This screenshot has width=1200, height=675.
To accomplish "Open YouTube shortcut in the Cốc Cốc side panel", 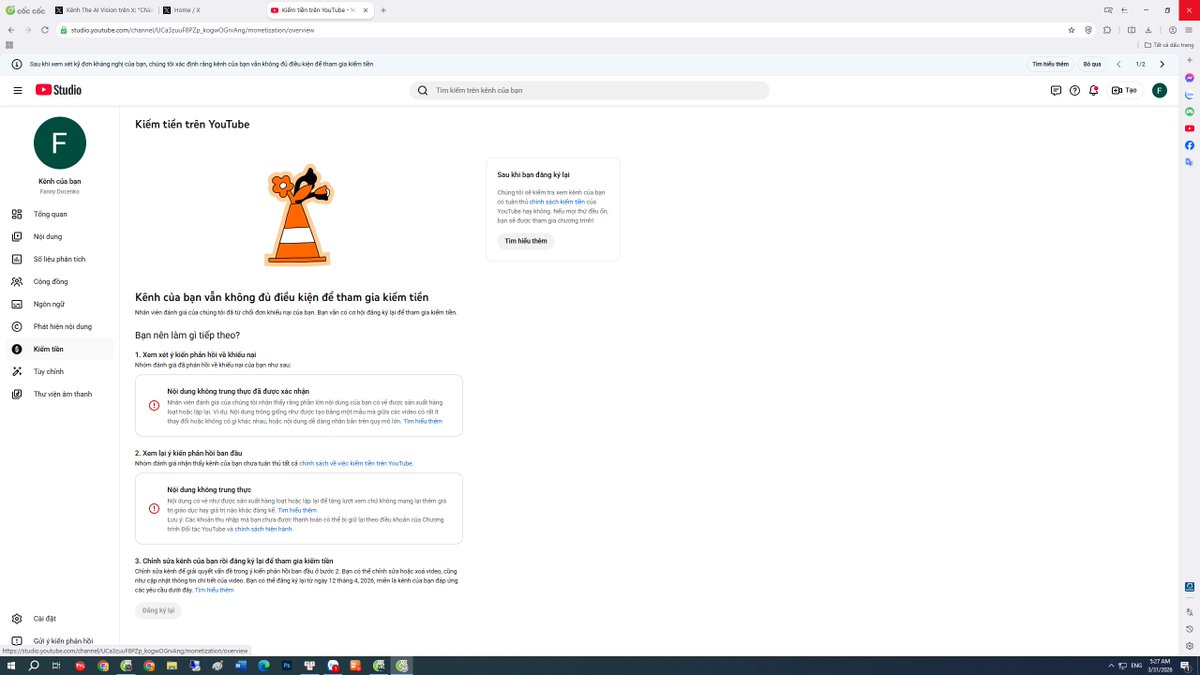I will pyautogui.click(x=1189, y=128).
